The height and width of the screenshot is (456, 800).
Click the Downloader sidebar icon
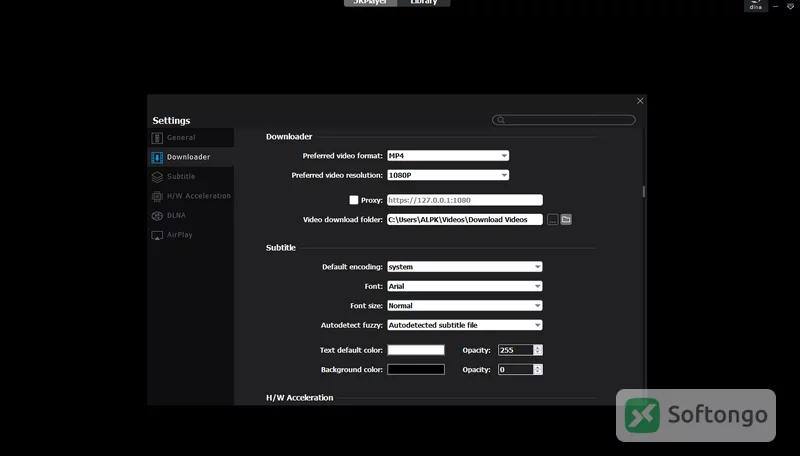[157, 157]
